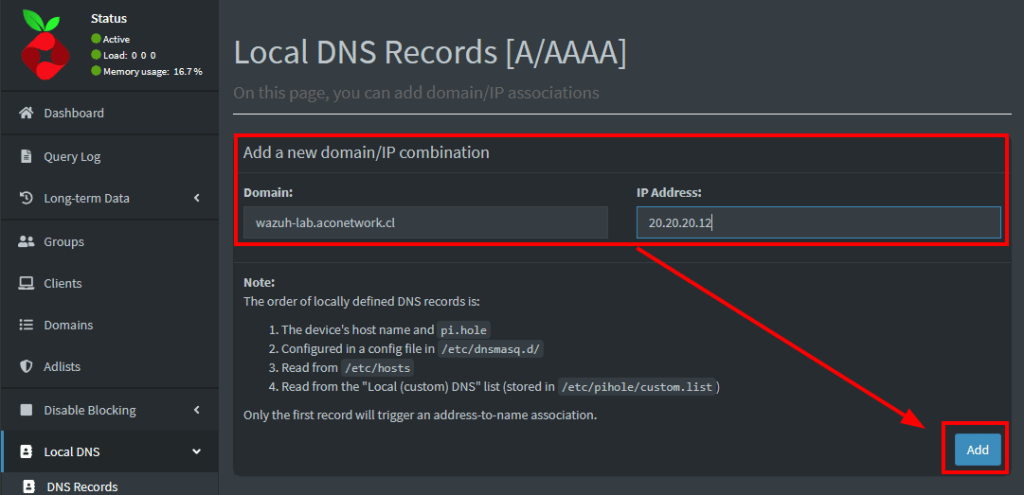Expand the Disable Blocking submenu arrow
The width and height of the screenshot is (1024, 495).
[x=197, y=410]
